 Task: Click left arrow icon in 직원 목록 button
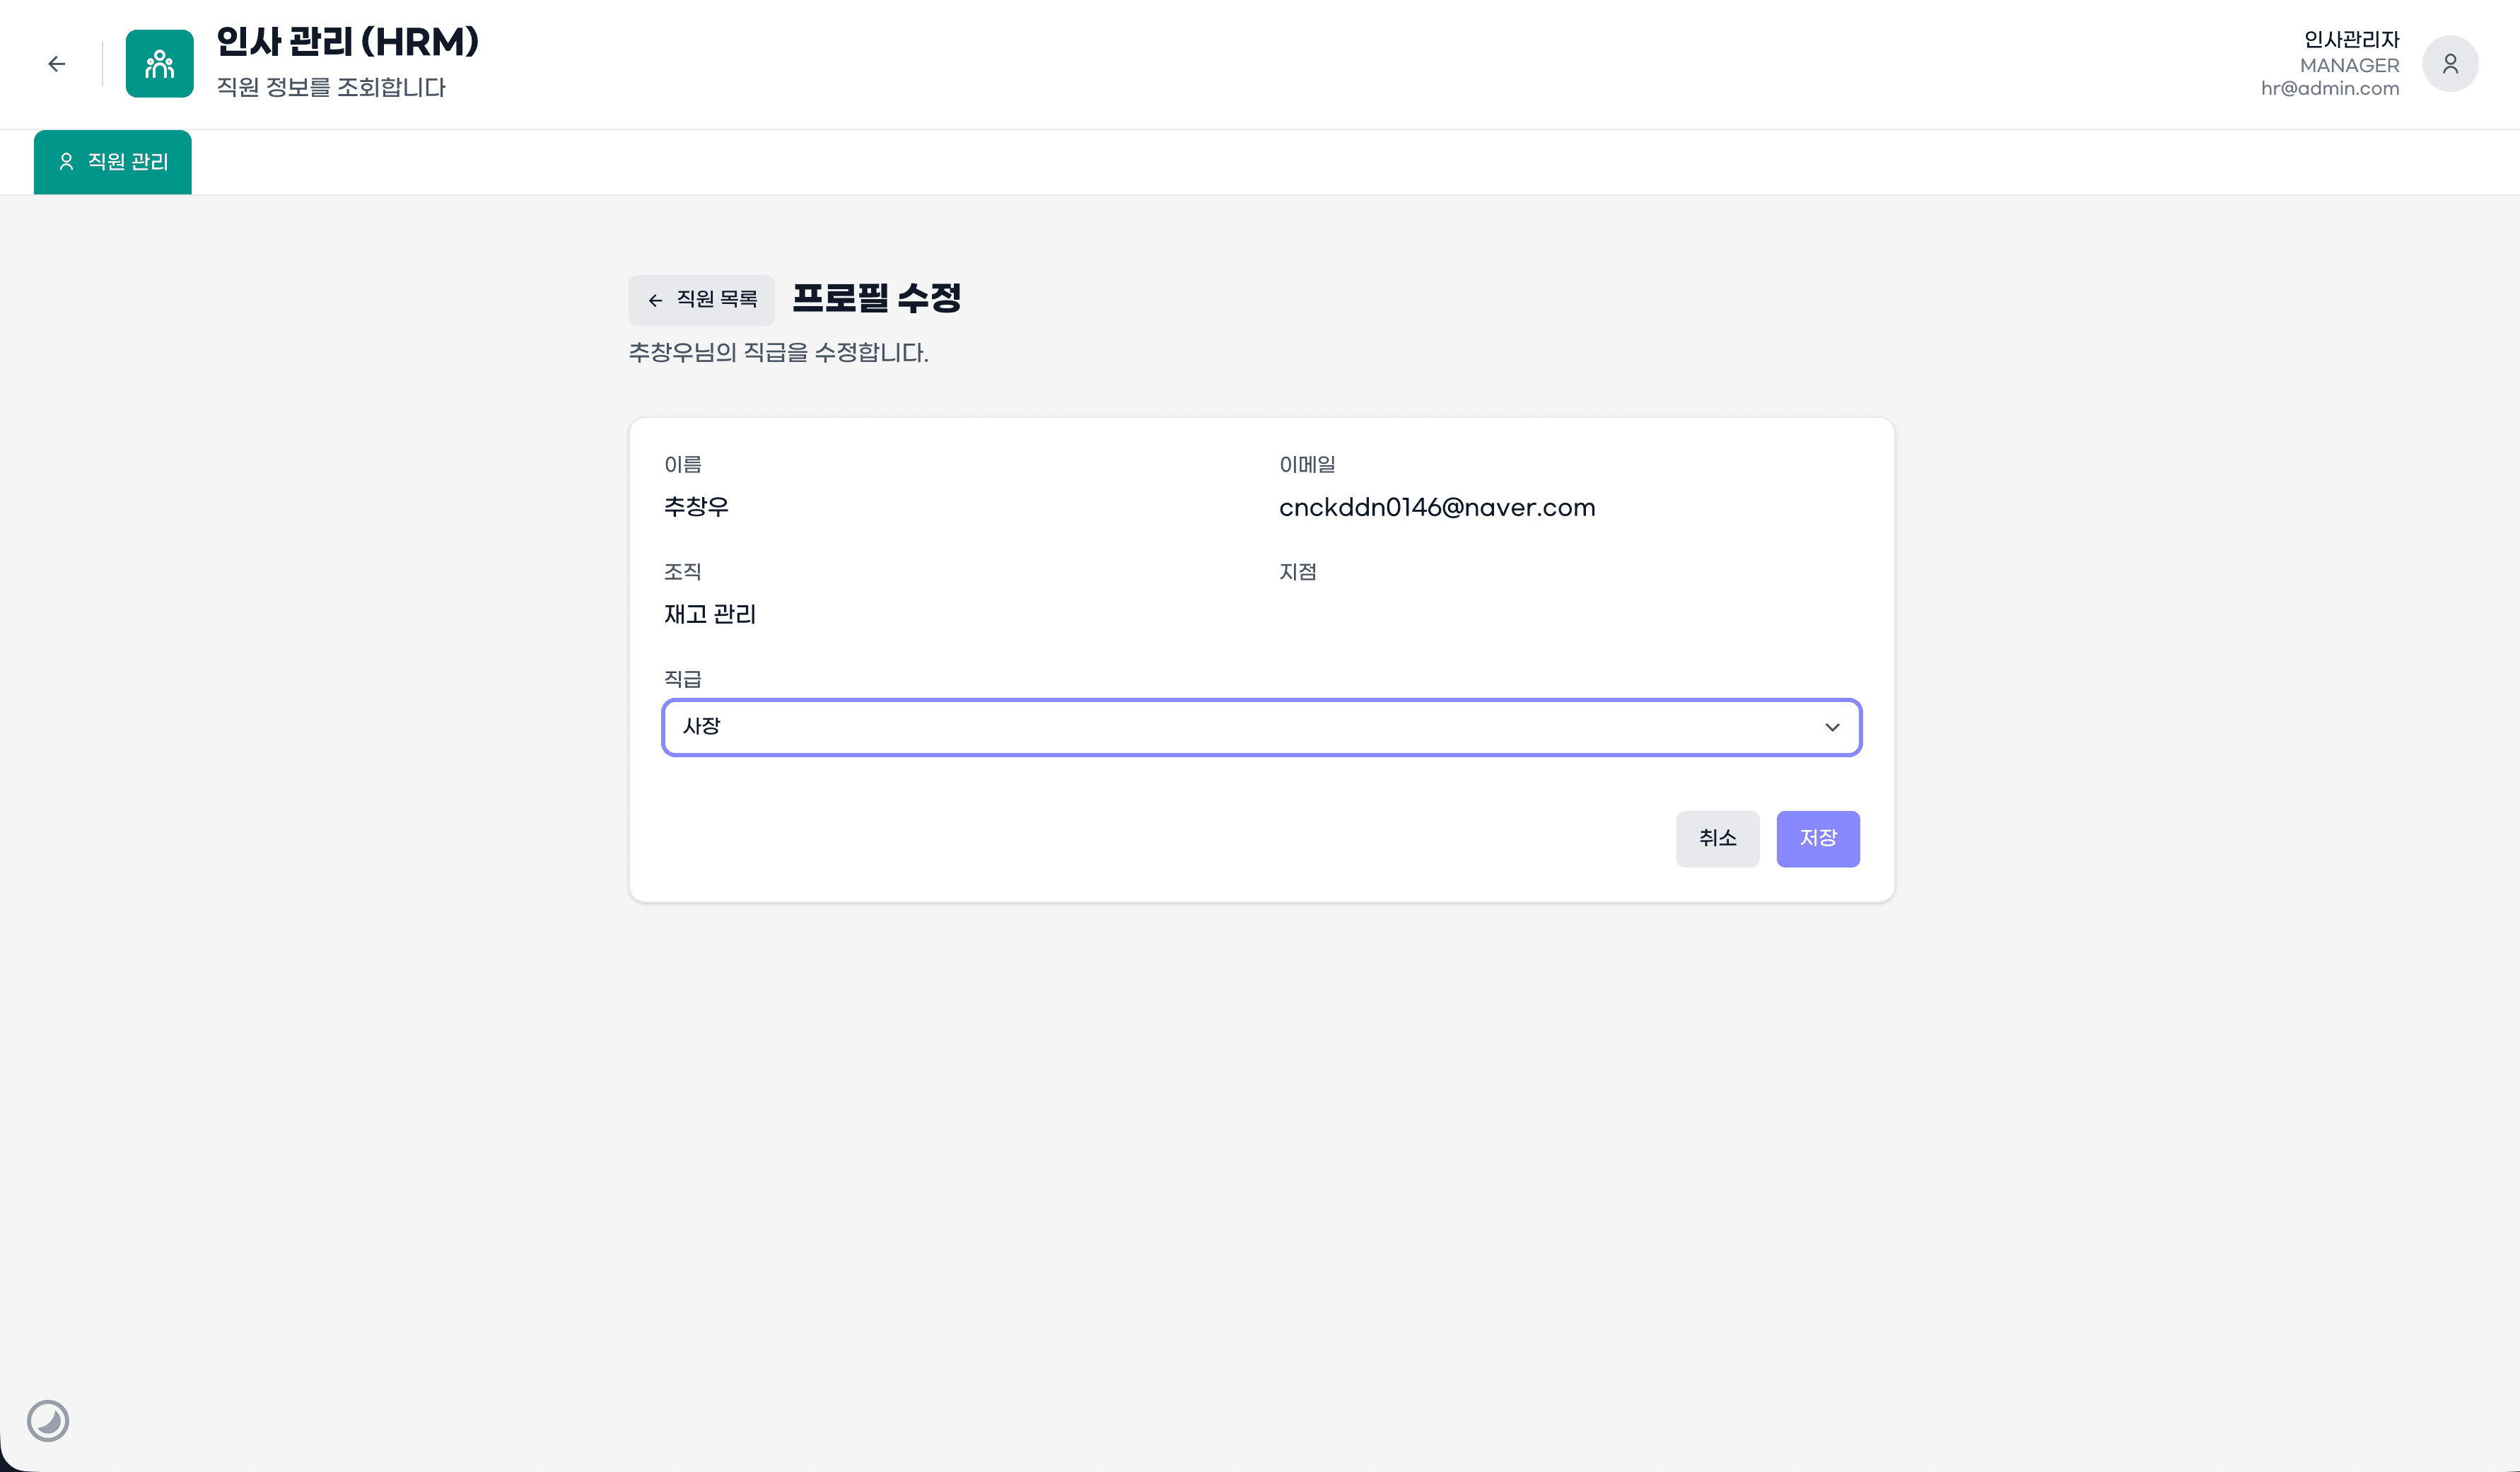655,300
